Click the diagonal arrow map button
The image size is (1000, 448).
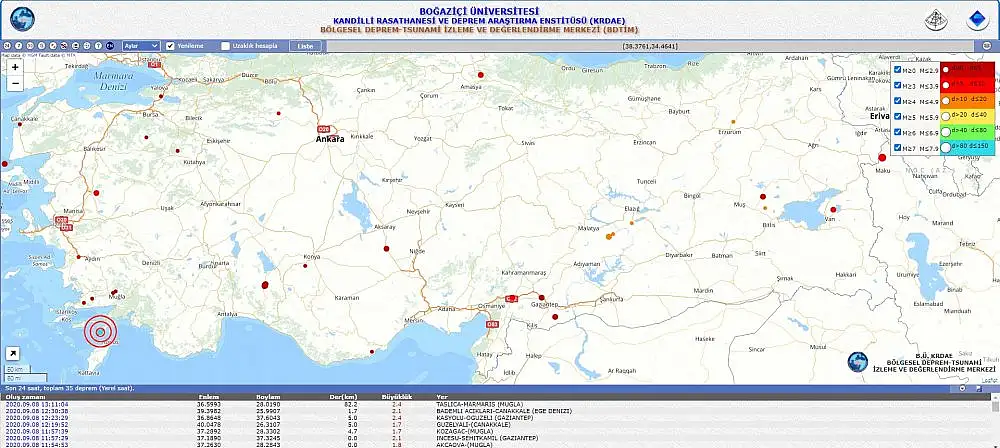click(13, 354)
